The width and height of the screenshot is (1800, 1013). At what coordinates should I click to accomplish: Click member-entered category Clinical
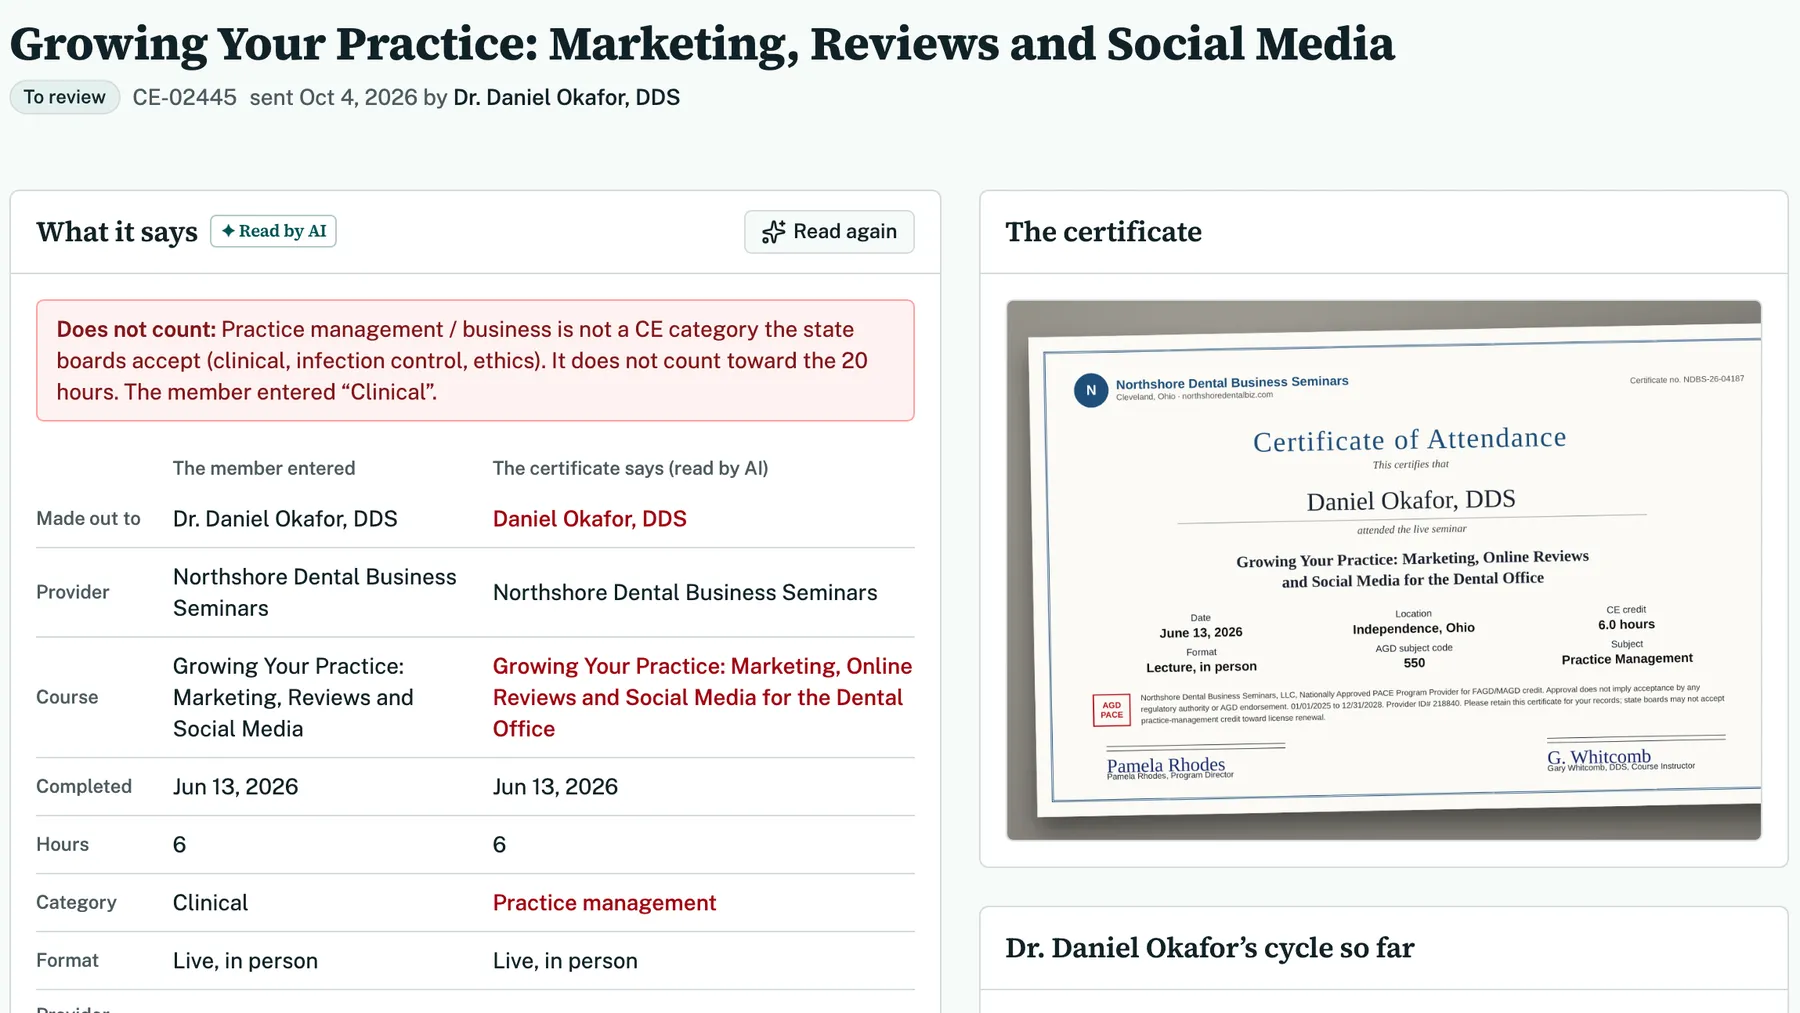coord(211,903)
